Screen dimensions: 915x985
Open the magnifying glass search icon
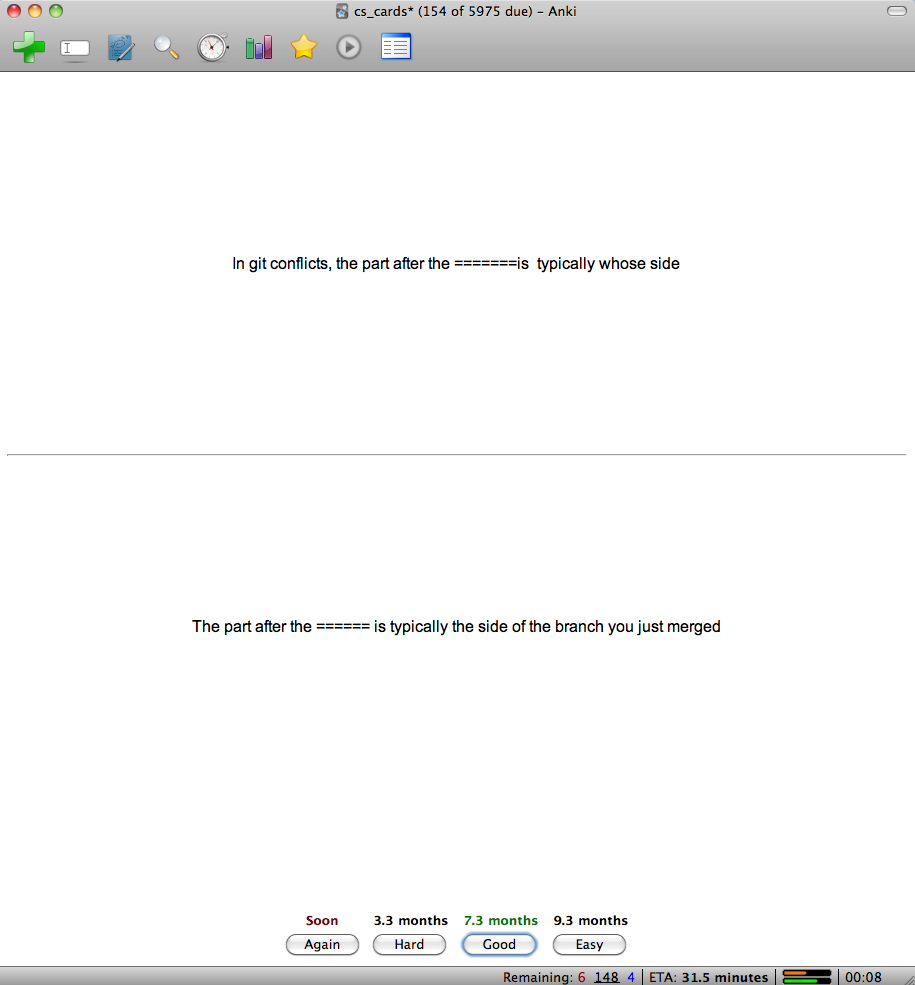tap(167, 47)
